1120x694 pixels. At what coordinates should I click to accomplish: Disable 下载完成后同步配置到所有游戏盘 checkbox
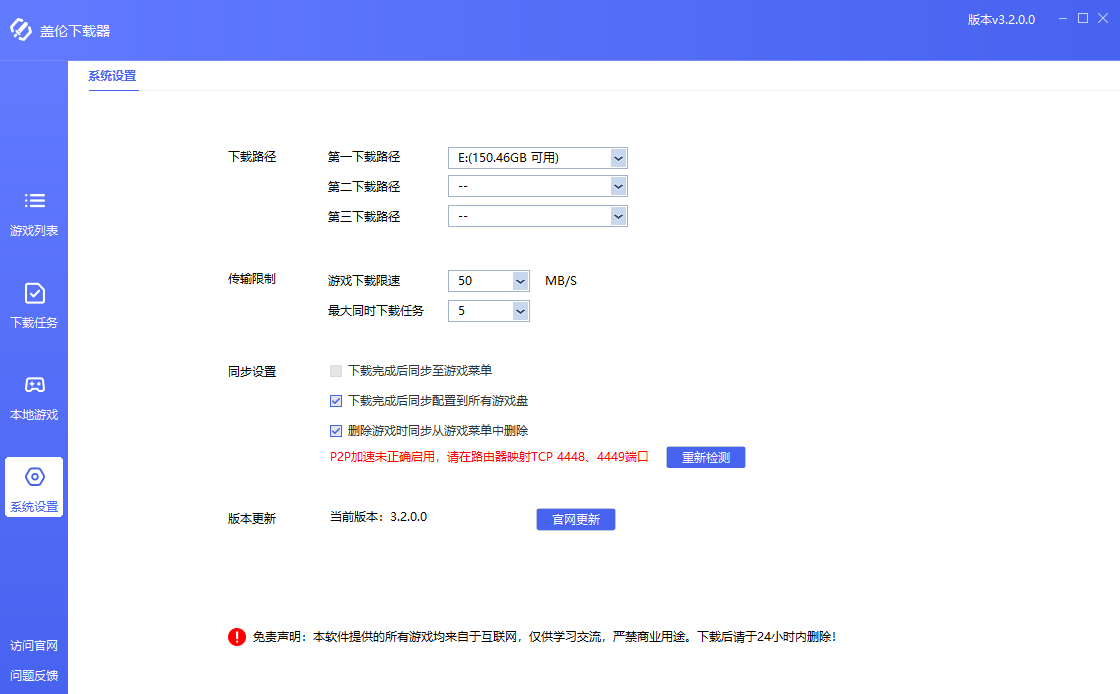(335, 401)
